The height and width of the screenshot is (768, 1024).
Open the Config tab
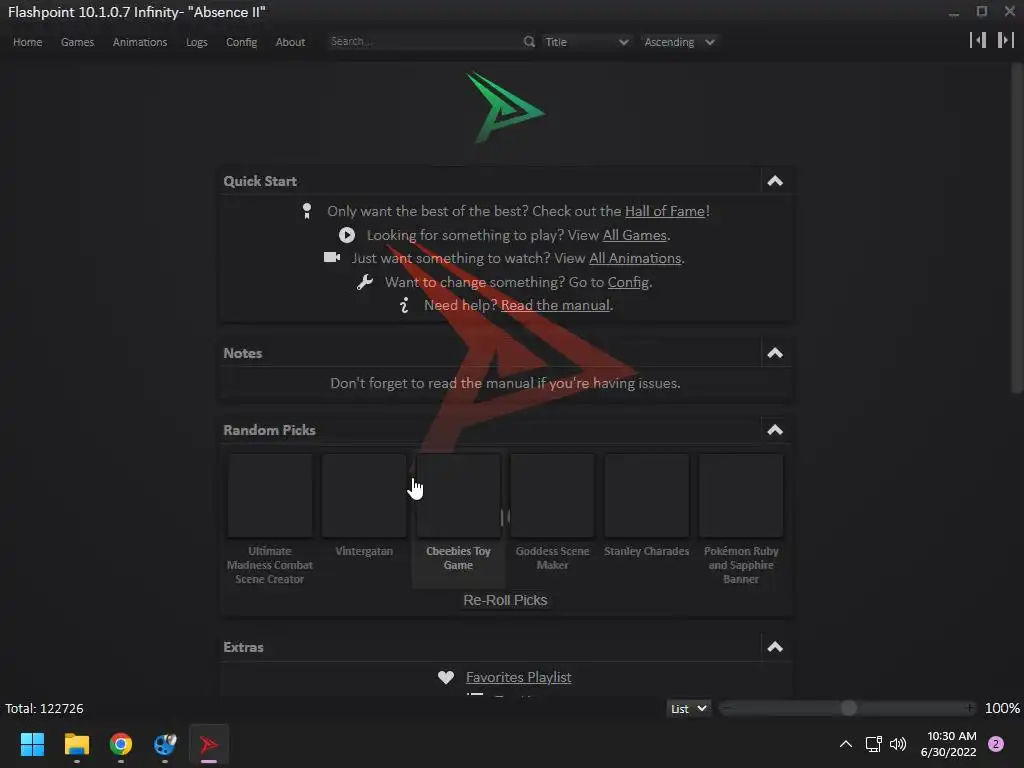click(241, 42)
